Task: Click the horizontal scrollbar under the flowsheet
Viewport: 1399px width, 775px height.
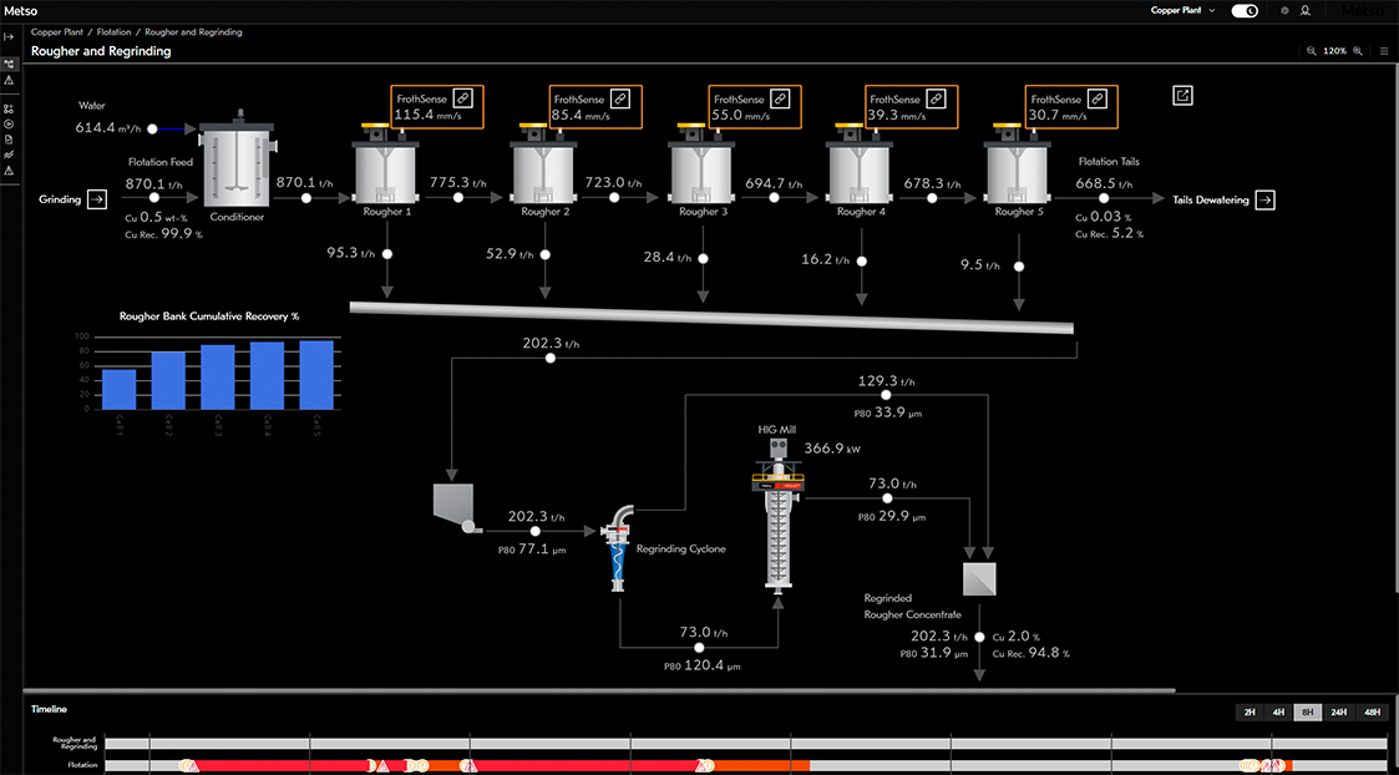Action: coord(600,690)
